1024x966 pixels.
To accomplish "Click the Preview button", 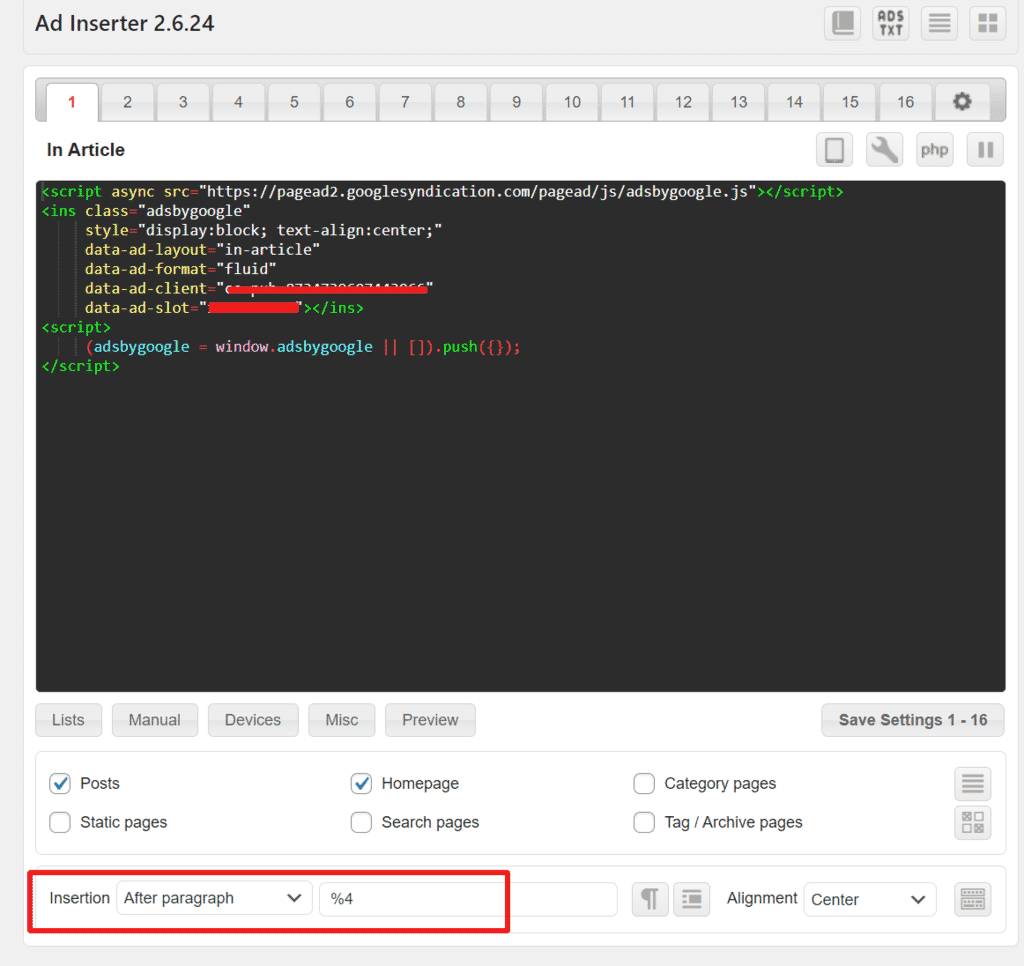I will pos(430,720).
